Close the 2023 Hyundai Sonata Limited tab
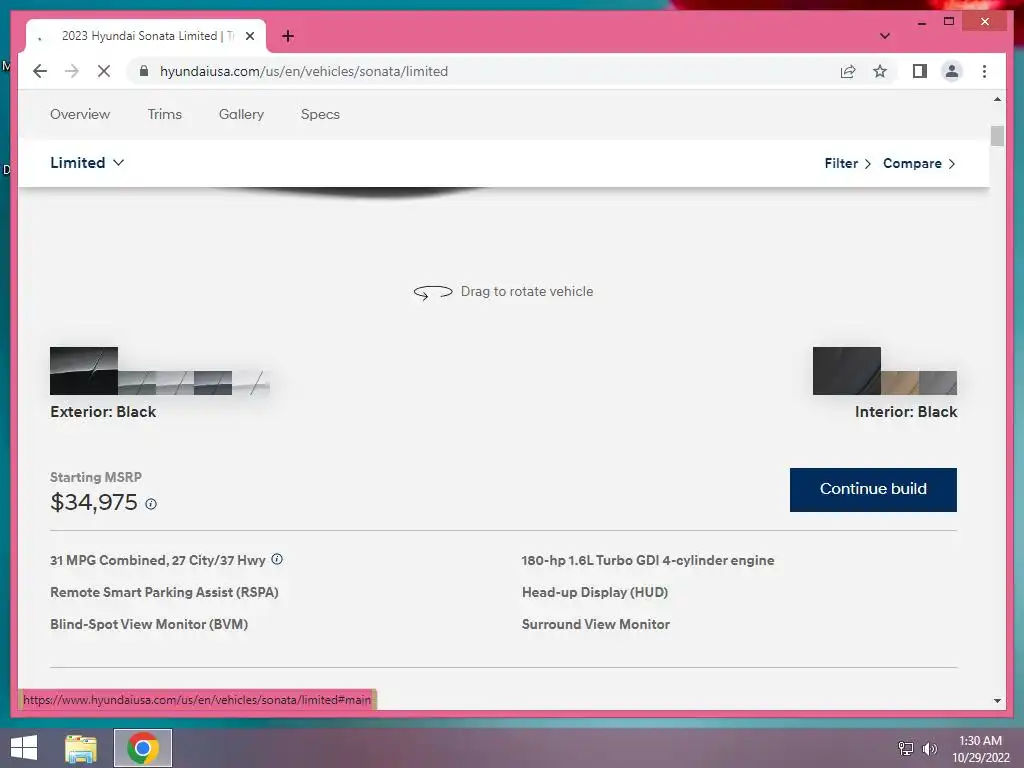The width and height of the screenshot is (1024, 768). coord(249,36)
